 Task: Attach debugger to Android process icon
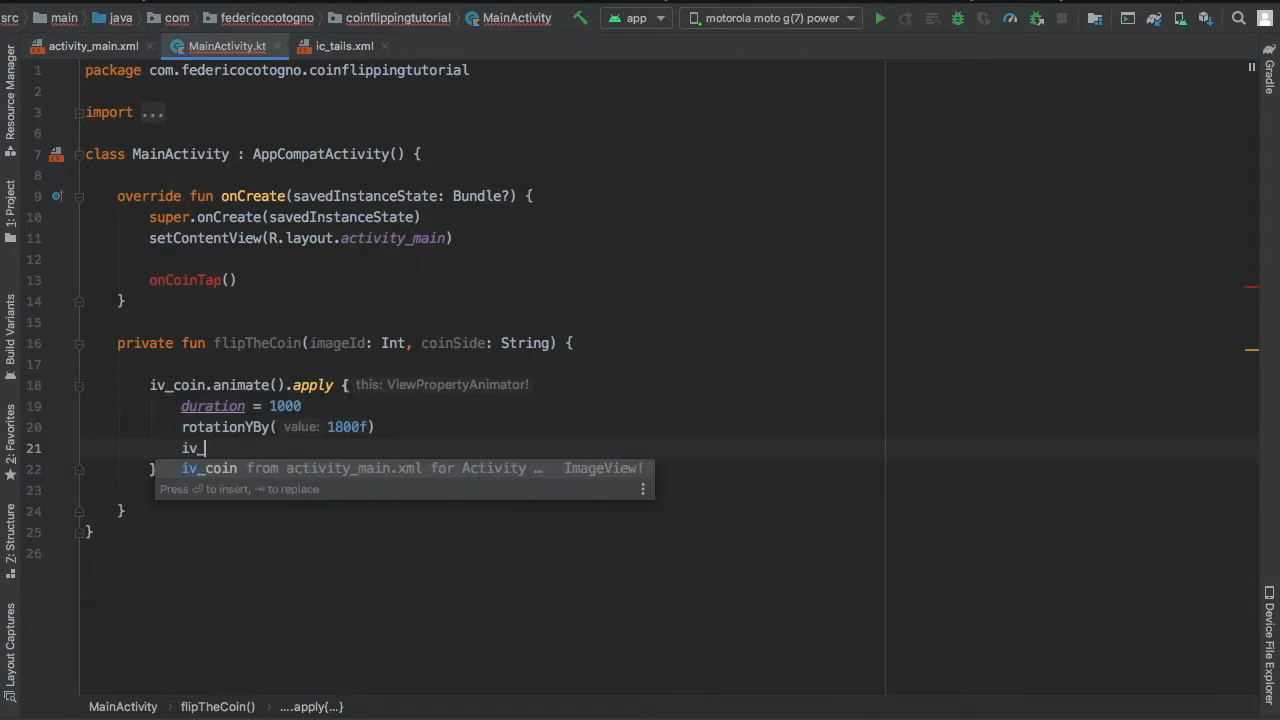[1037, 18]
